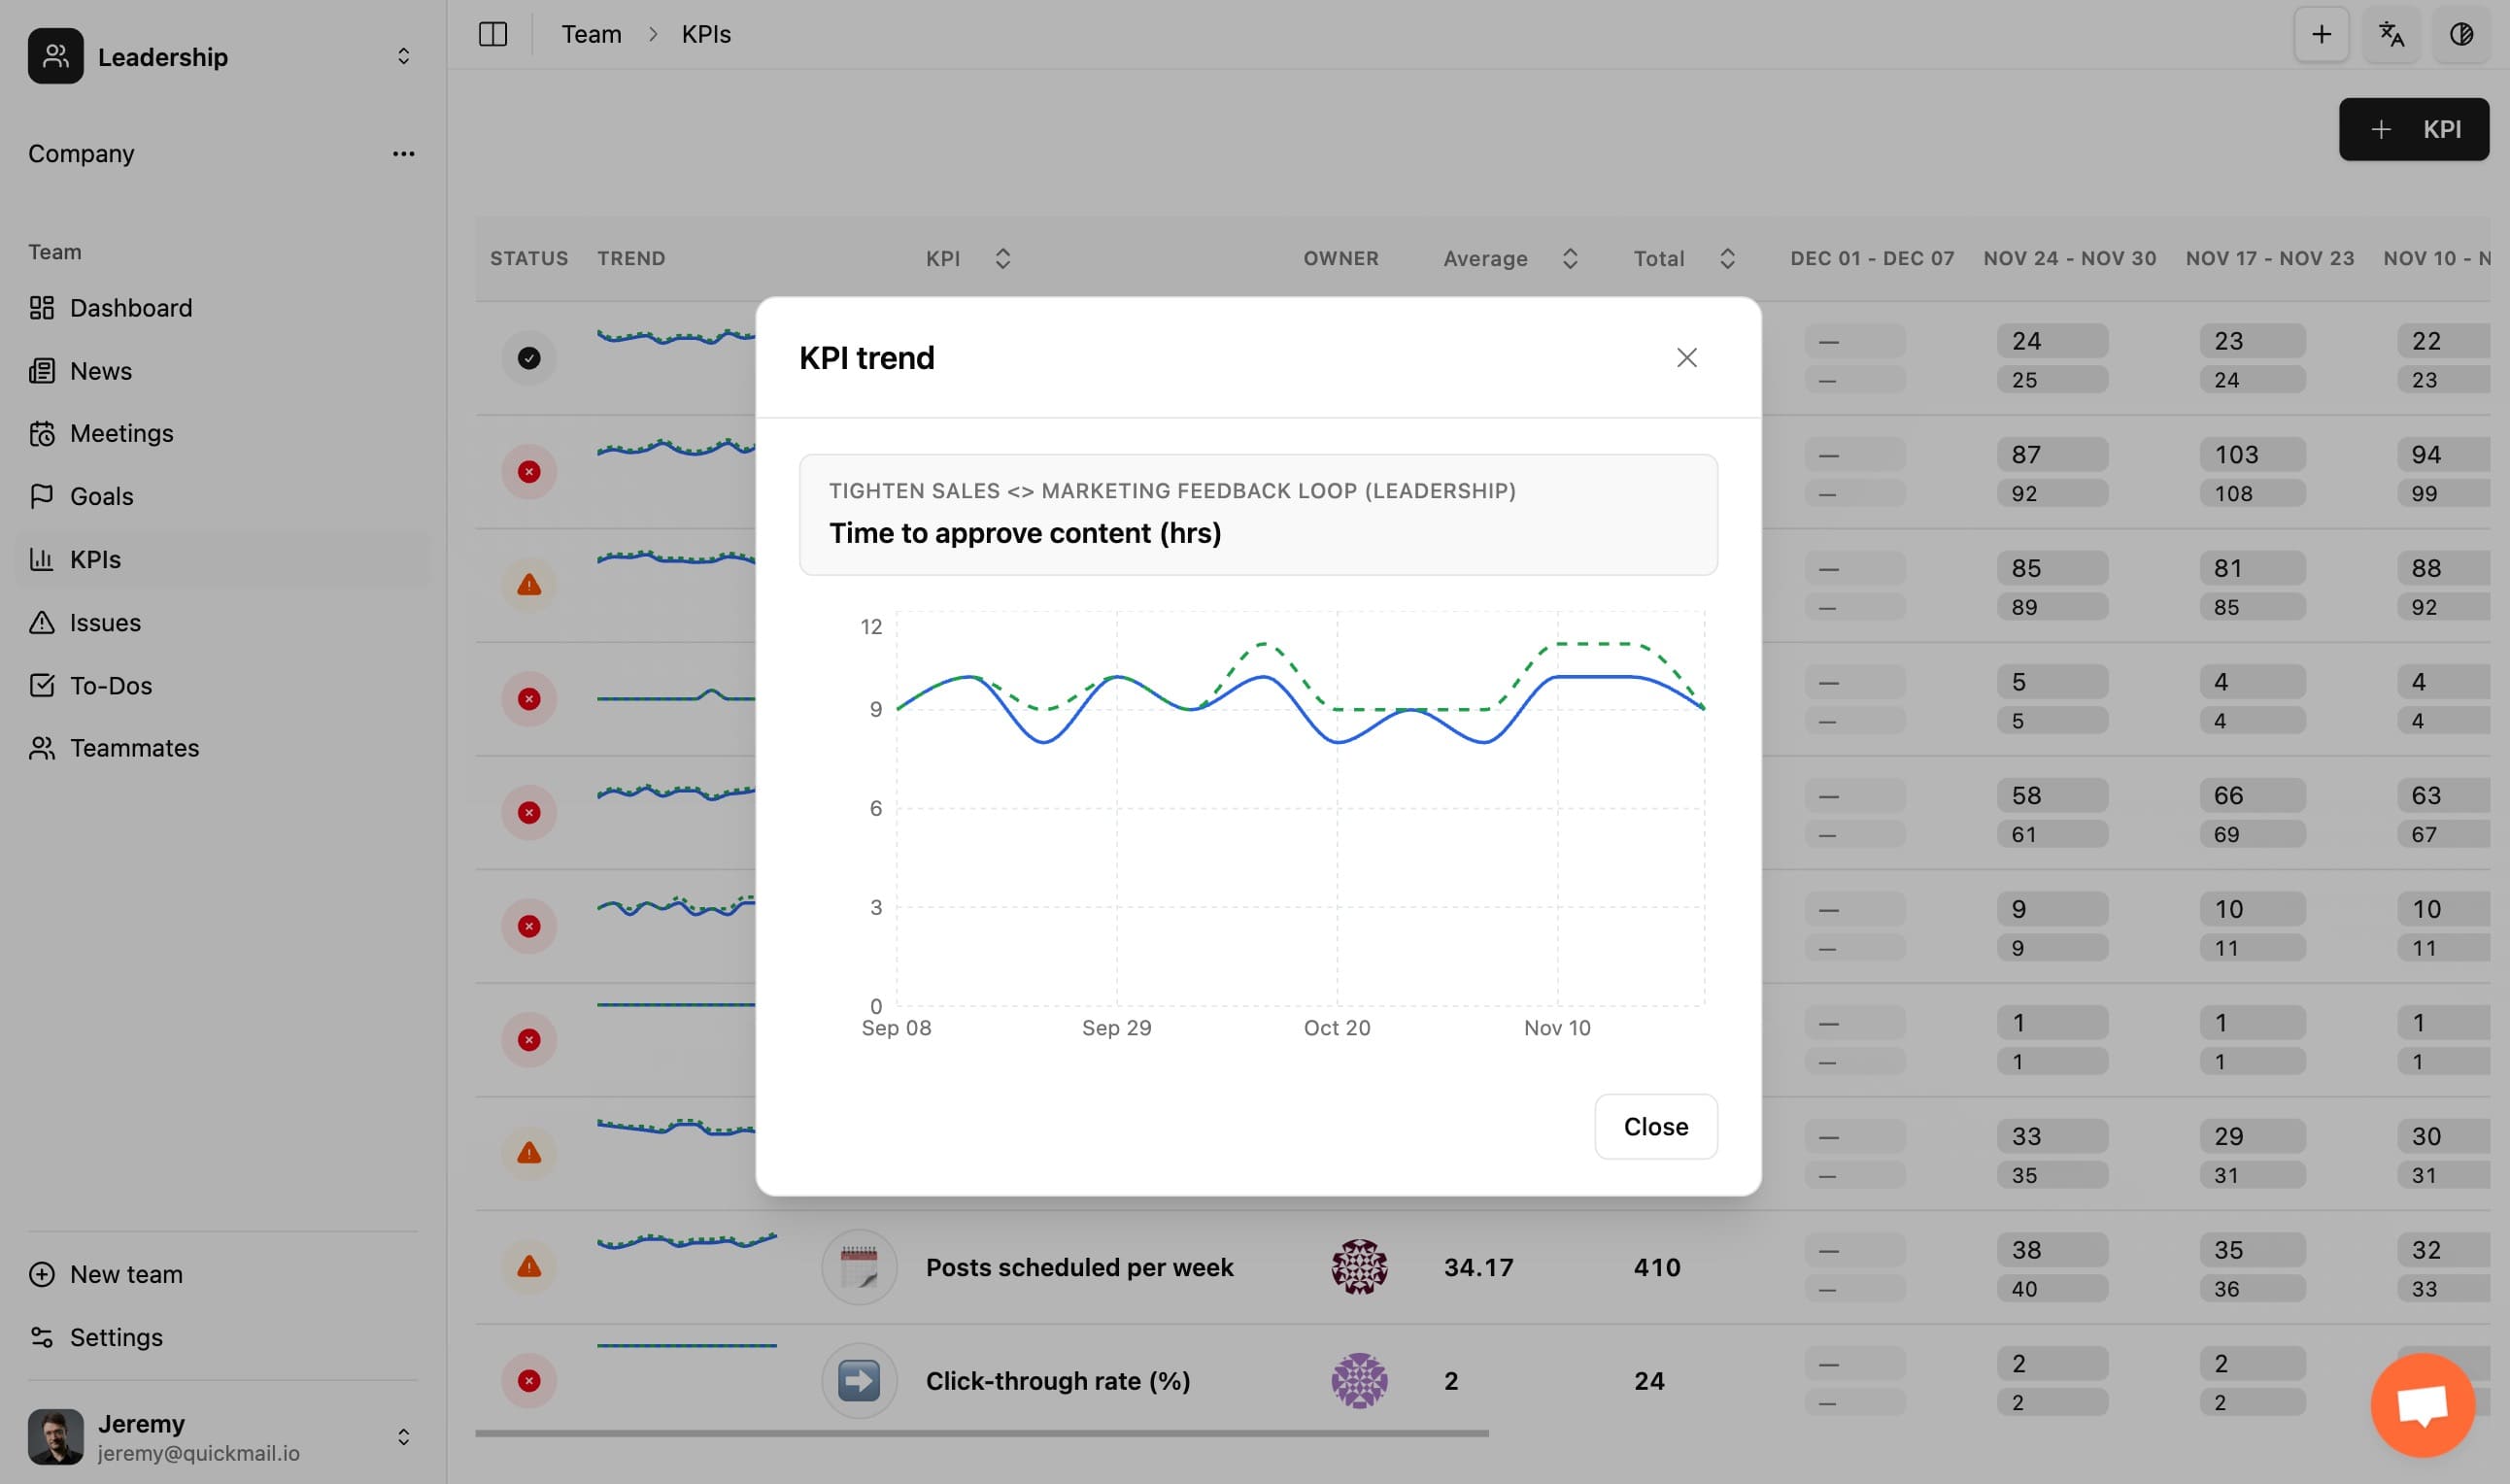This screenshot has height=1484, width=2510.
Task: Open the Jeremy account switcher
Action: click(404, 1436)
